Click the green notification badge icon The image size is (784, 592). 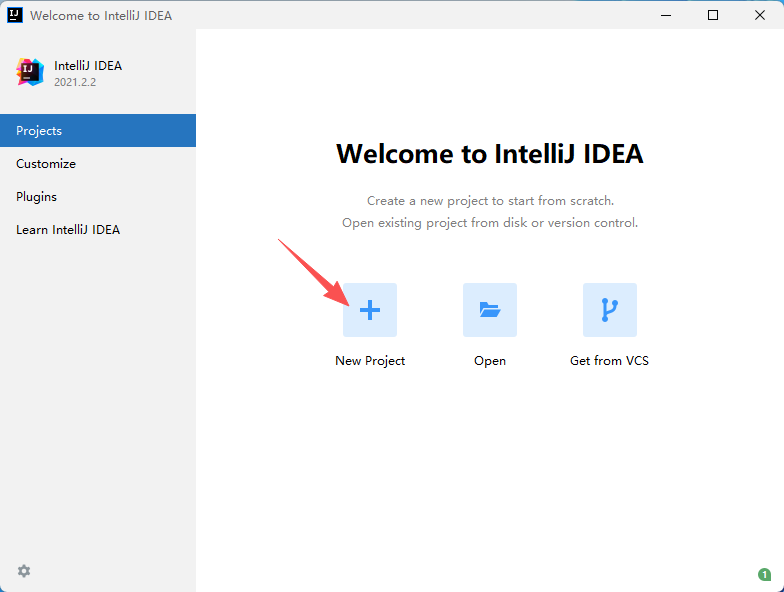point(764,574)
